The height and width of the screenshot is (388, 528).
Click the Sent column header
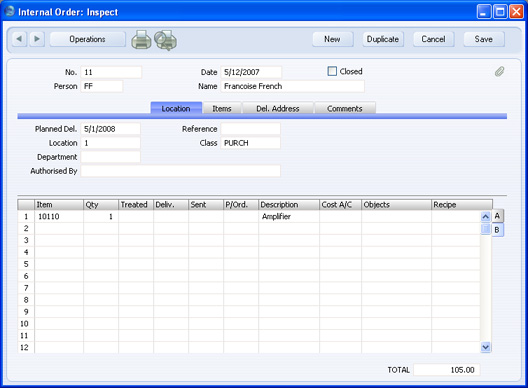pyautogui.click(x=206, y=205)
